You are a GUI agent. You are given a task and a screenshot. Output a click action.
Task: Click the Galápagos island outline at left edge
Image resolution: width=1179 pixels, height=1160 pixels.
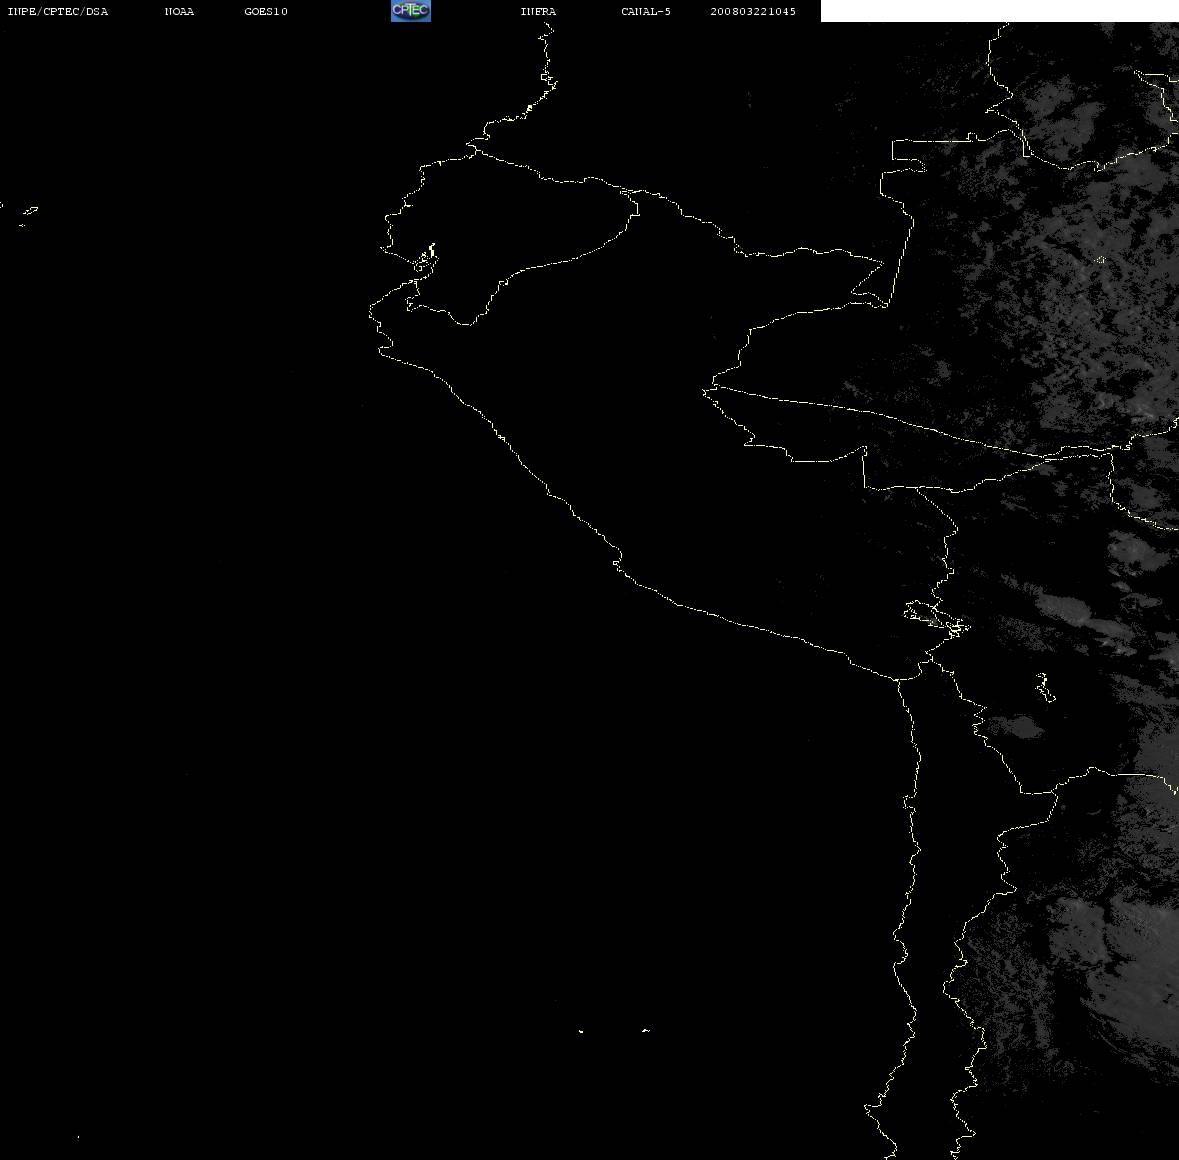pos(29,212)
